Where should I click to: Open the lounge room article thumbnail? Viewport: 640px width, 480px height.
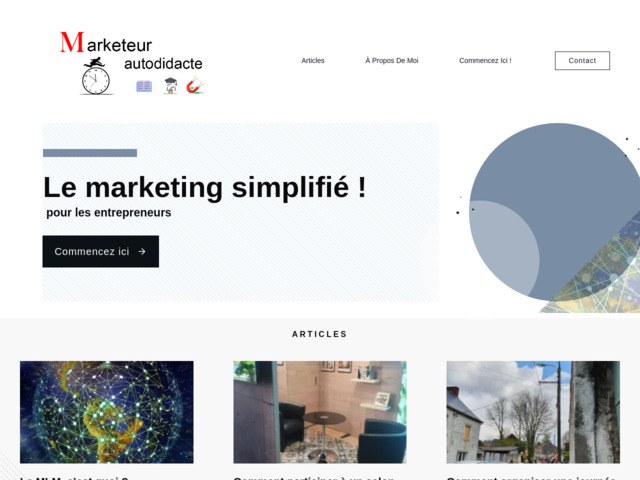click(x=320, y=412)
